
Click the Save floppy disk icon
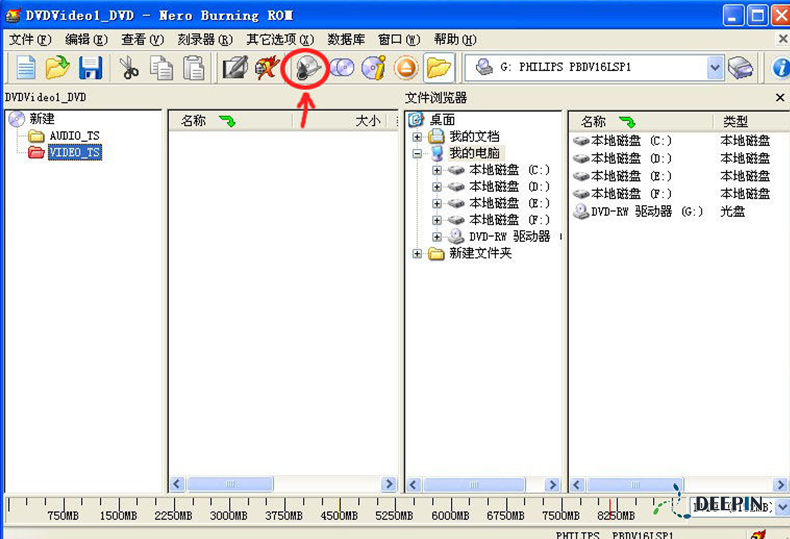(x=91, y=68)
